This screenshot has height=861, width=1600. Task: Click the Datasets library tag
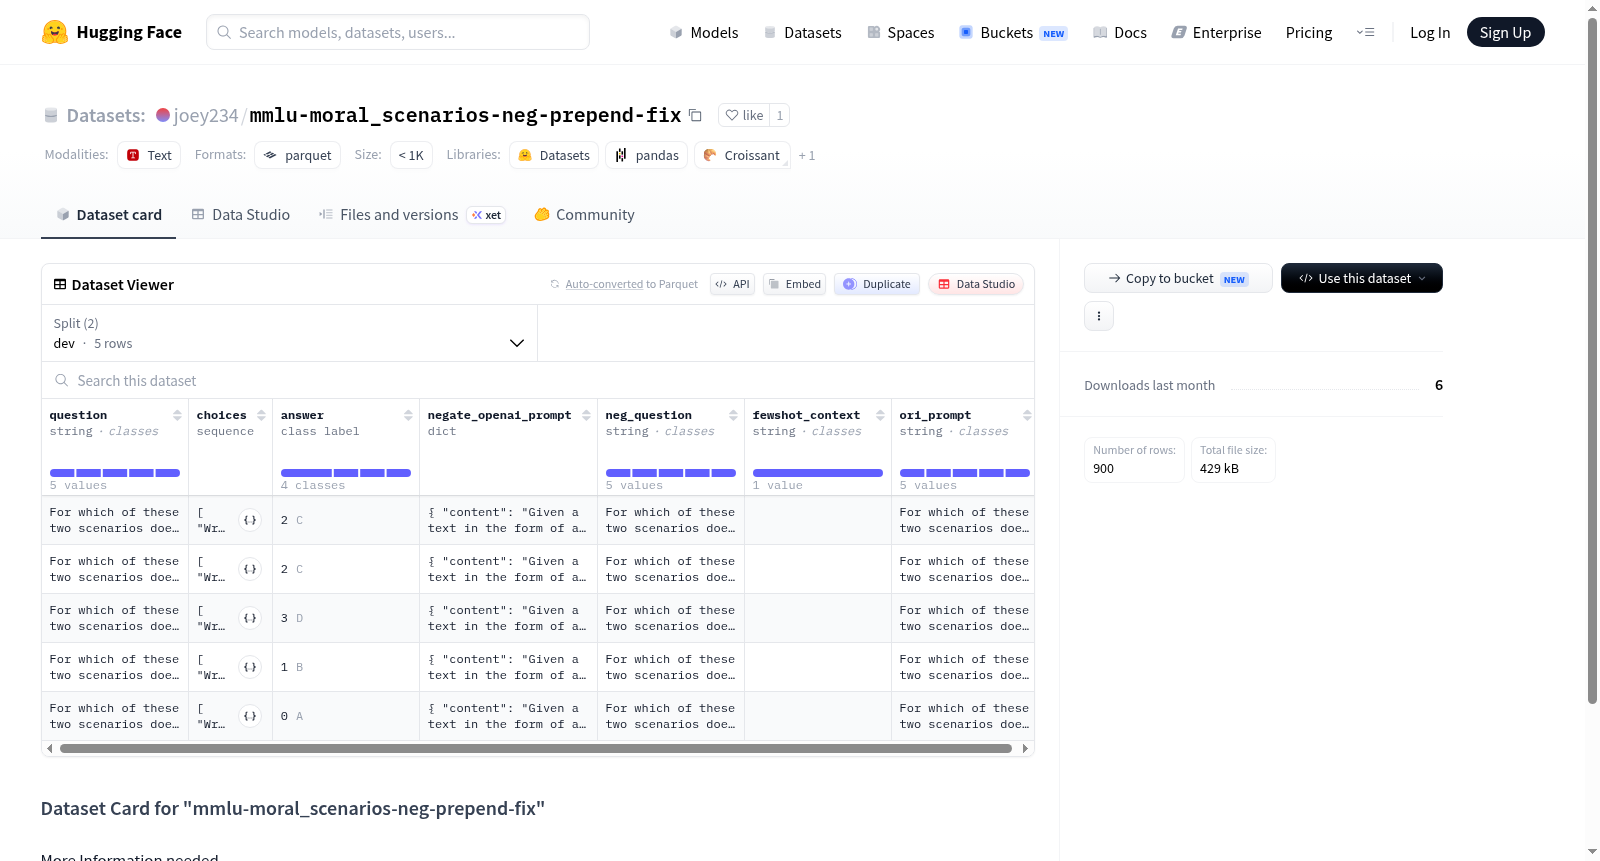[554, 155]
